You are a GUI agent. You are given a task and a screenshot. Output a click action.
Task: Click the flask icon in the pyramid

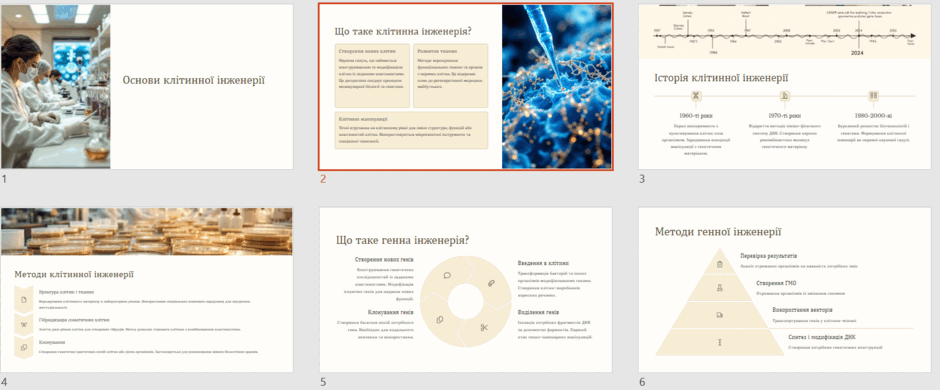click(x=719, y=288)
